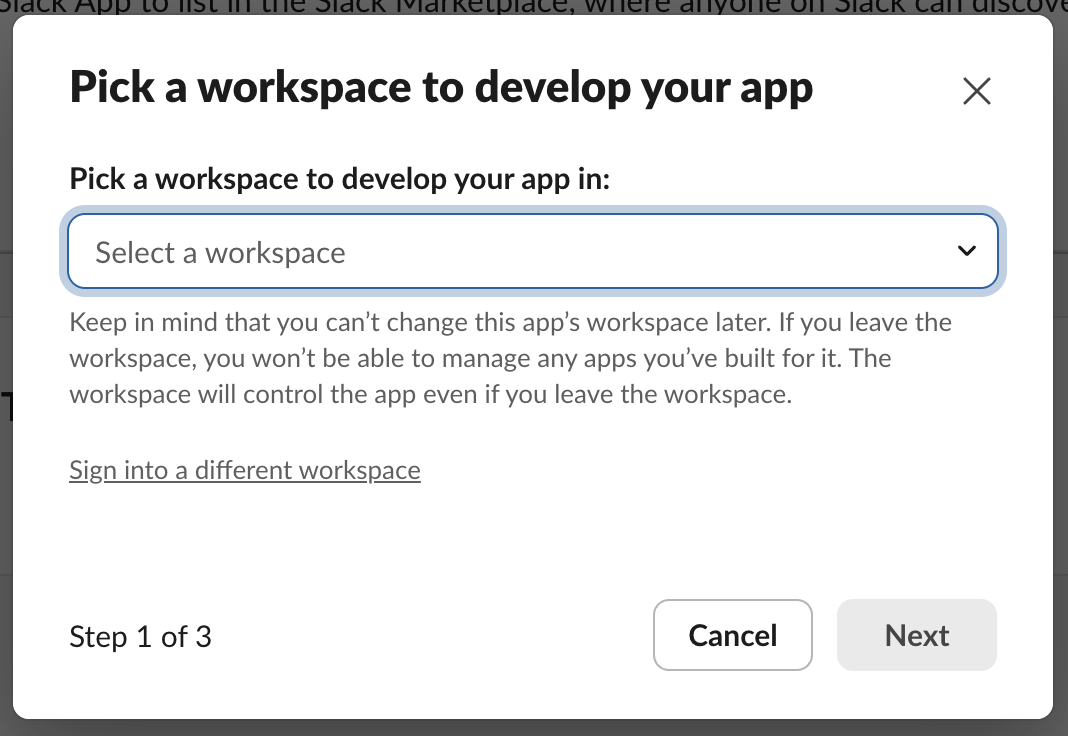
Task: Click the label Pick a workspace to develop your app in:
Action: [x=340, y=179]
